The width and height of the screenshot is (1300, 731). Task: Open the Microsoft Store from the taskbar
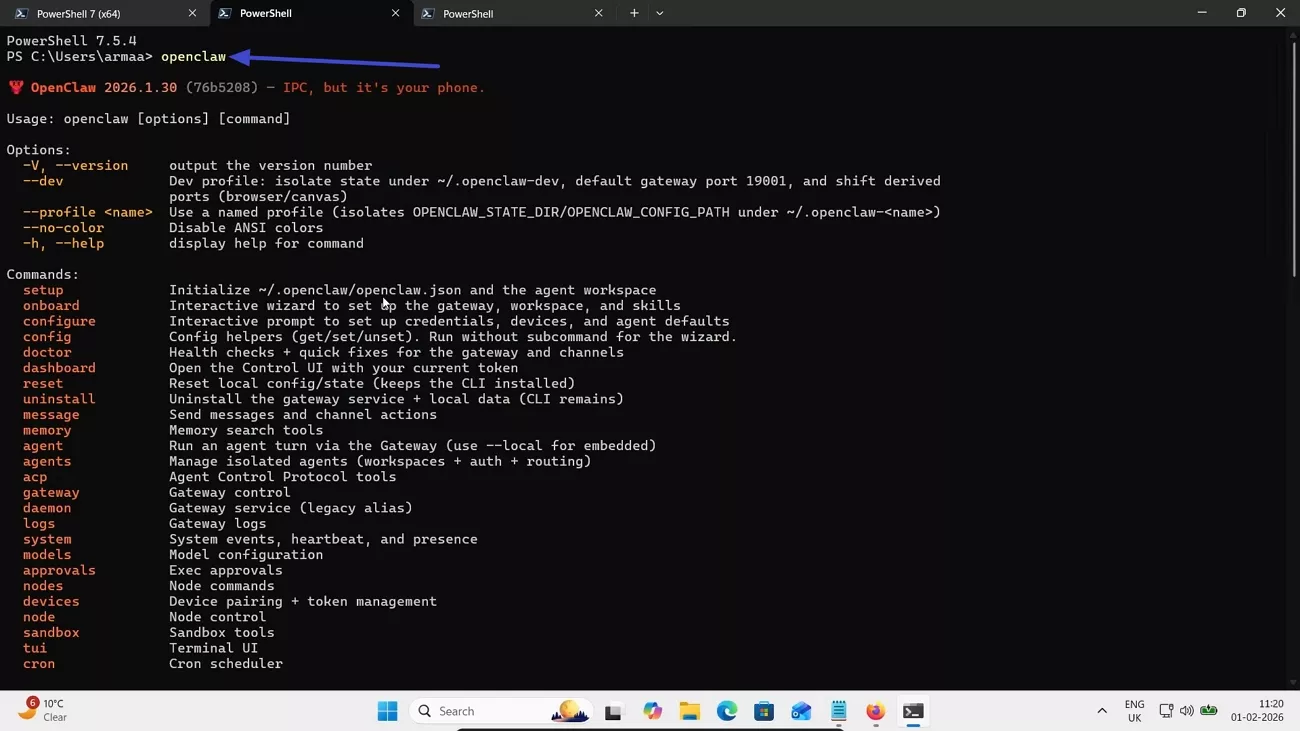point(763,711)
